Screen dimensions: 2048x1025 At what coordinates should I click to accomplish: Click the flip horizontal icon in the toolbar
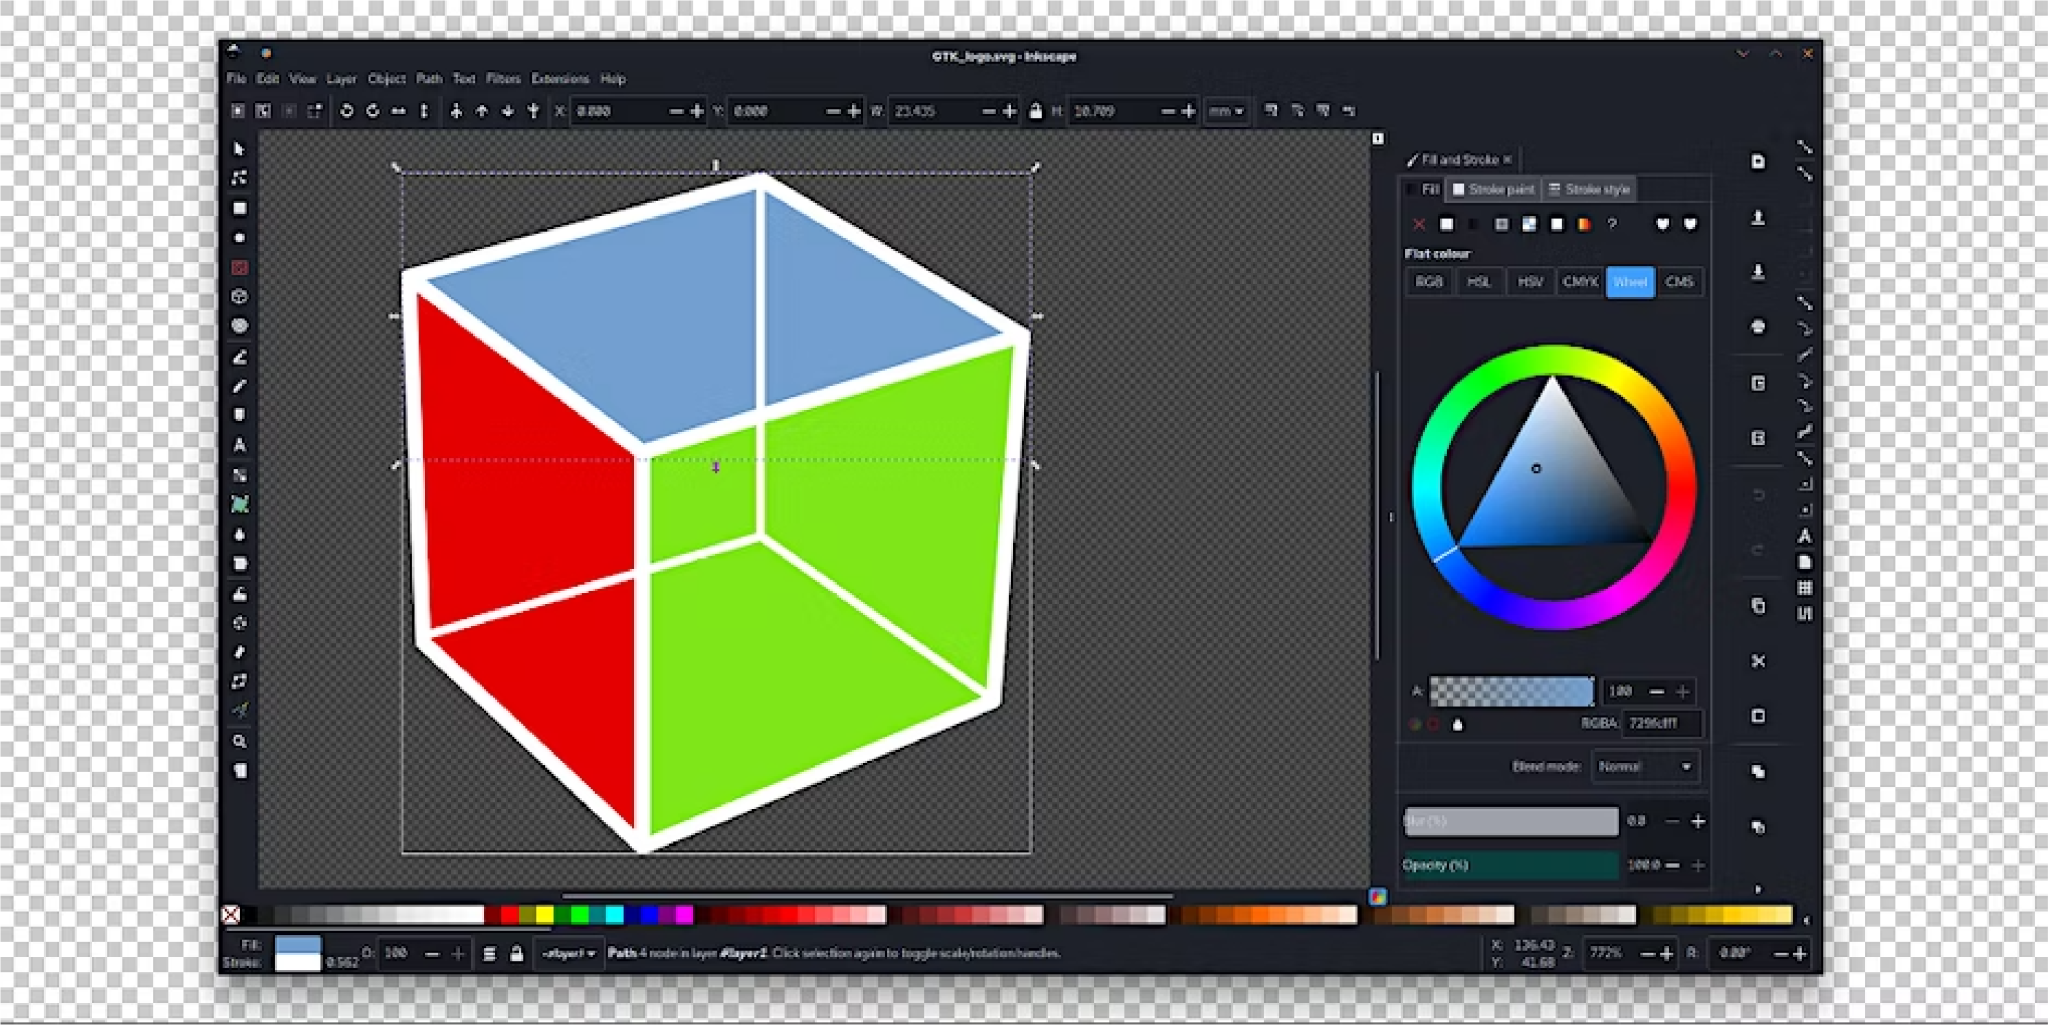398,111
